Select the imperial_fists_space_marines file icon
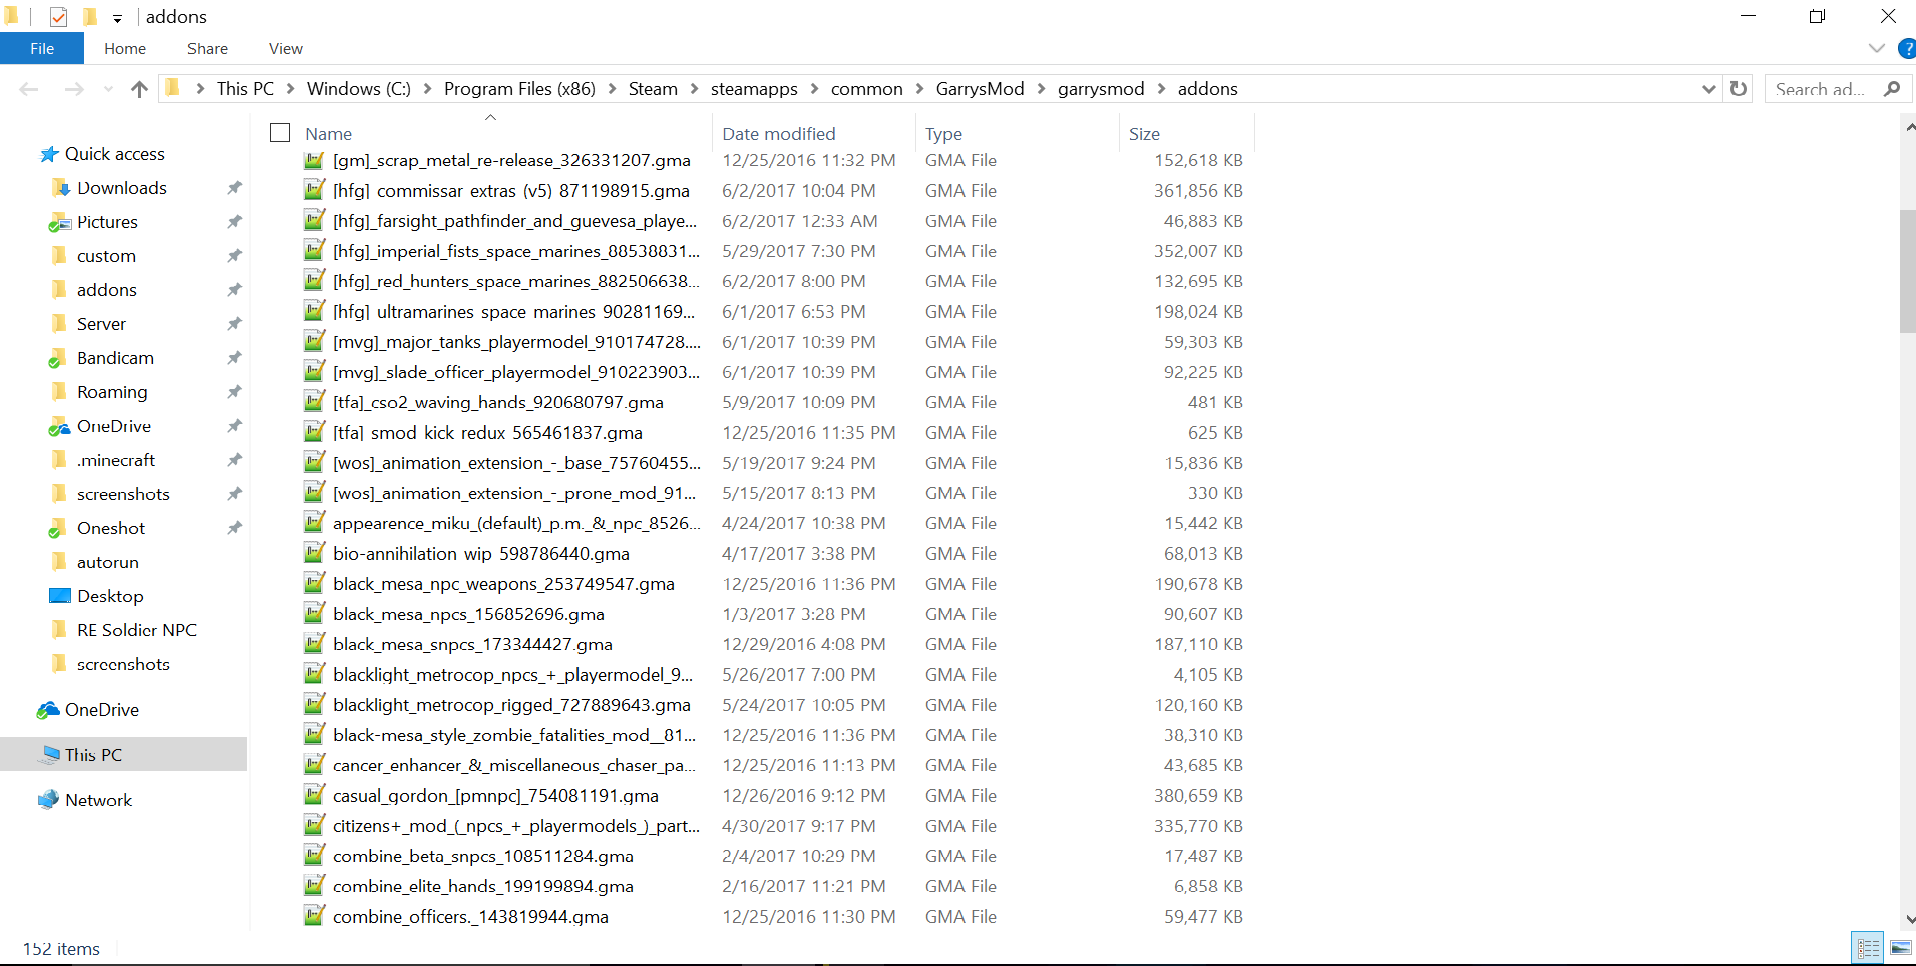 [x=314, y=251]
